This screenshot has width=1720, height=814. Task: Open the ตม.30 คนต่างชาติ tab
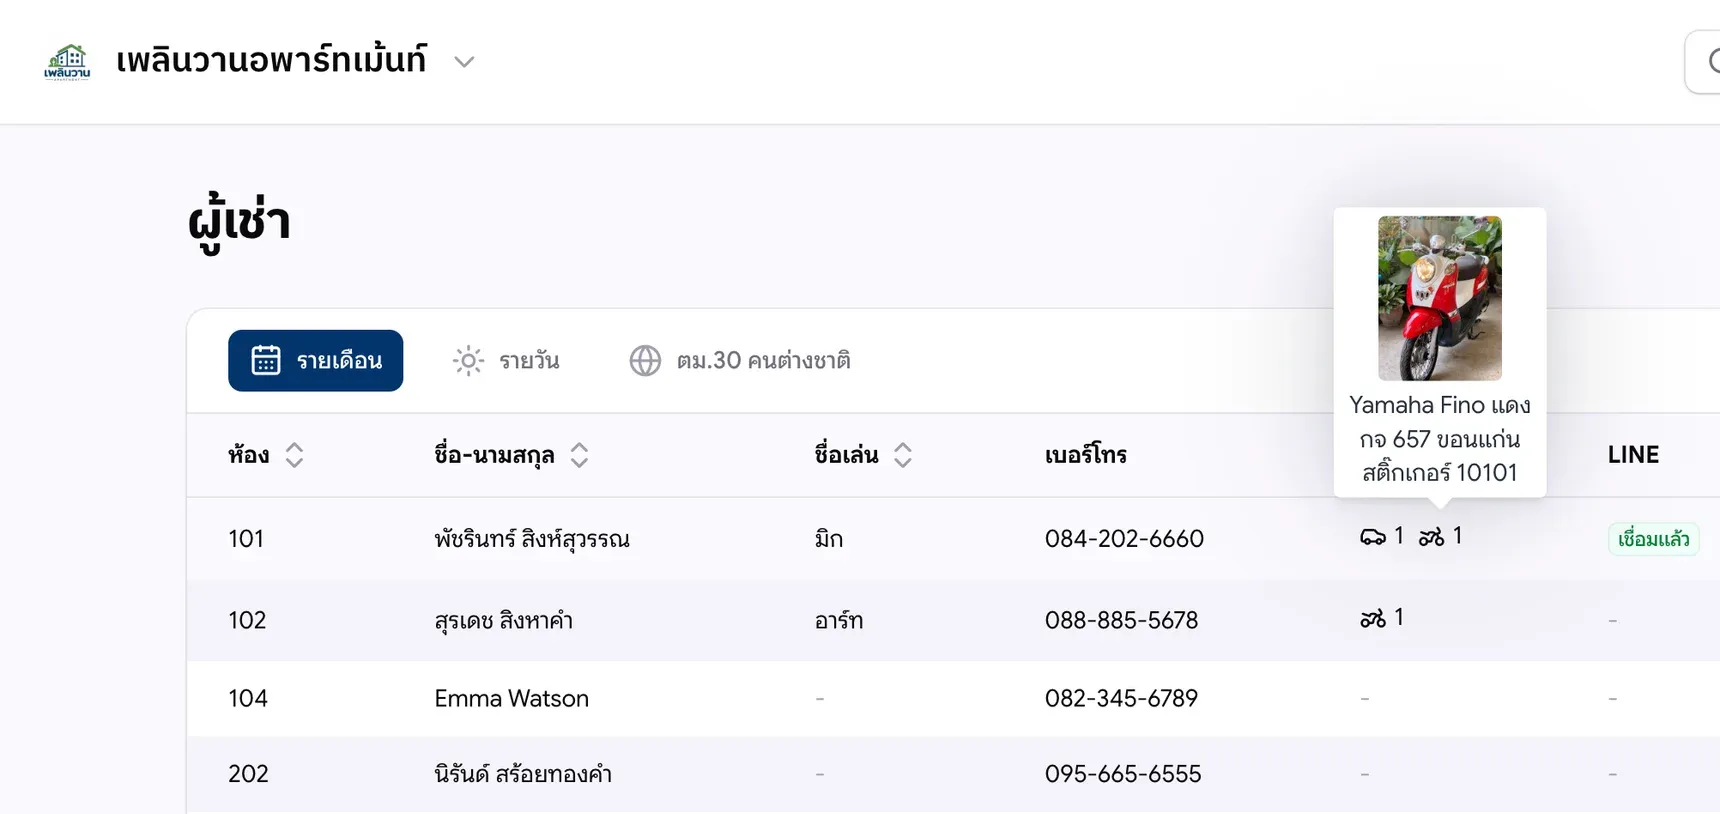739,360
